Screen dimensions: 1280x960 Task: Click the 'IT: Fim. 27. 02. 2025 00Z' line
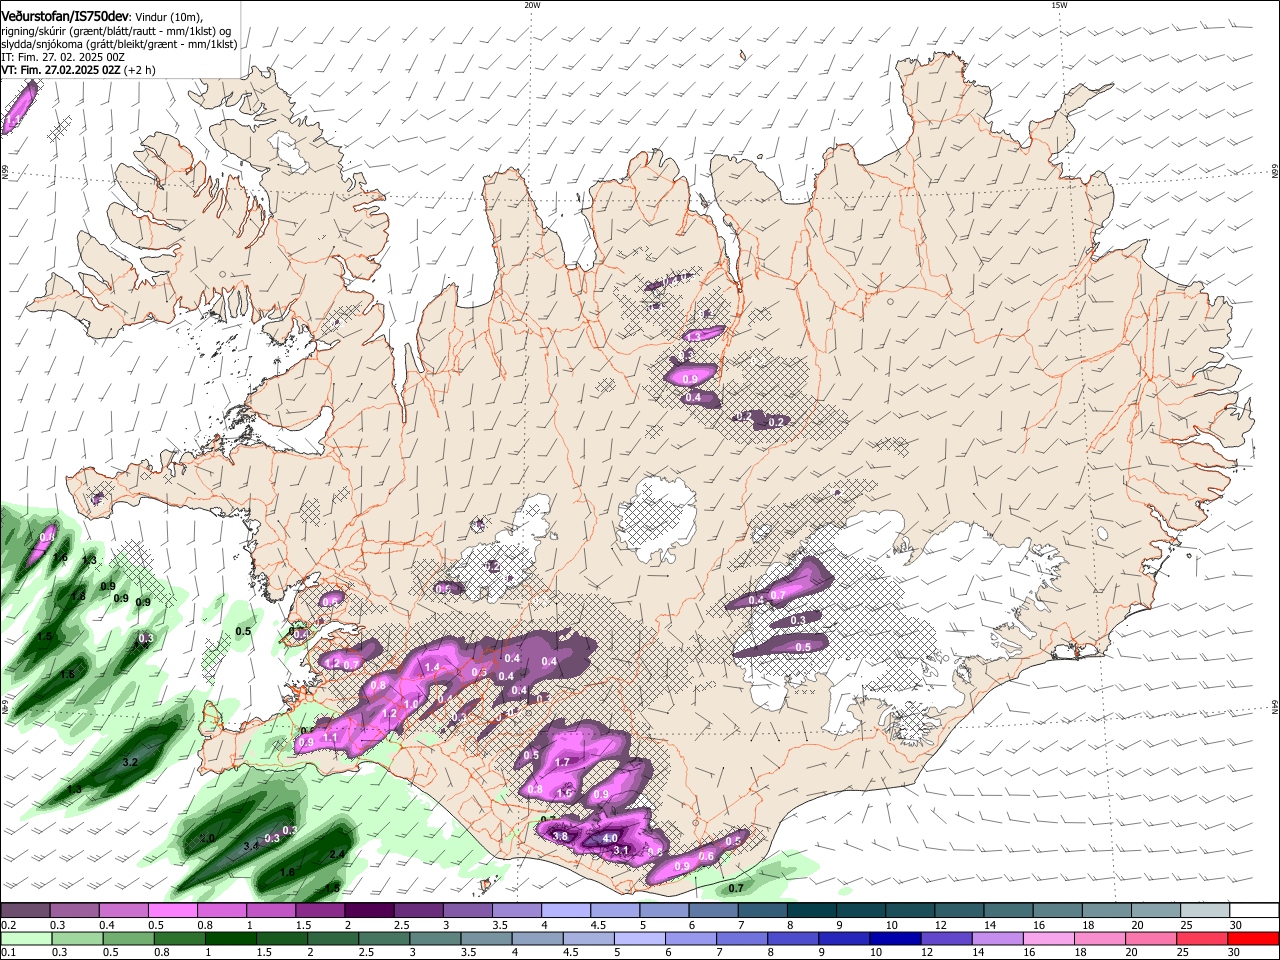click(x=63, y=58)
